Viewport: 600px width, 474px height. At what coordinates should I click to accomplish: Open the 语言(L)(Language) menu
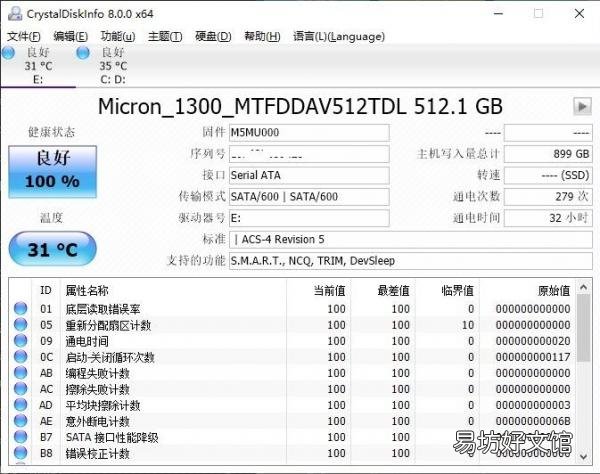point(338,36)
